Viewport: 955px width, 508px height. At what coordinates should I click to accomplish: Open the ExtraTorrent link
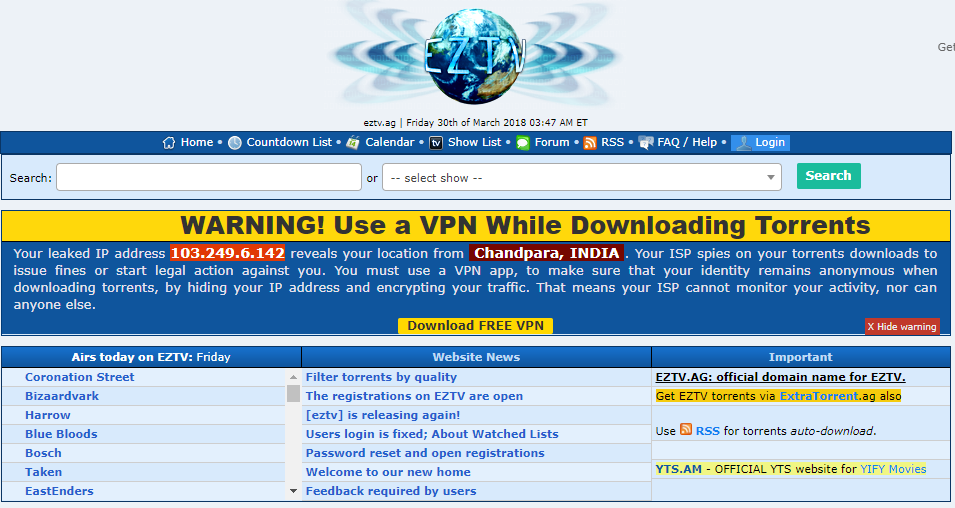[x=819, y=396]
